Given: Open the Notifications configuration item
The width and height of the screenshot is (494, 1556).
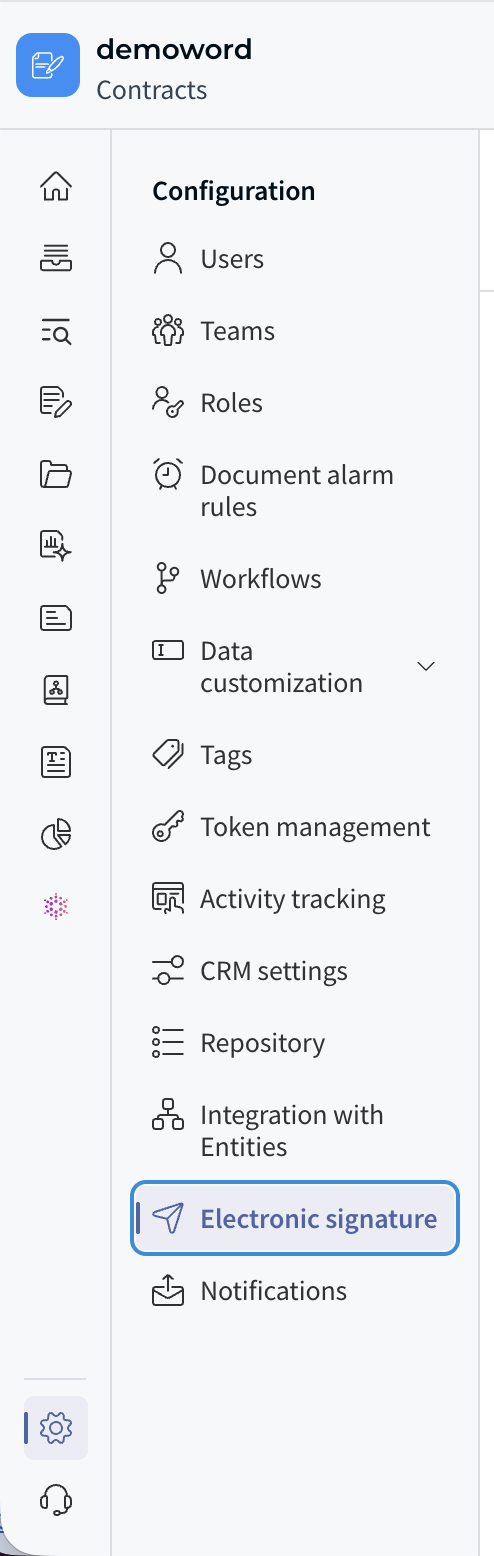Looking at the screenshot, I should pos(295,1291).
